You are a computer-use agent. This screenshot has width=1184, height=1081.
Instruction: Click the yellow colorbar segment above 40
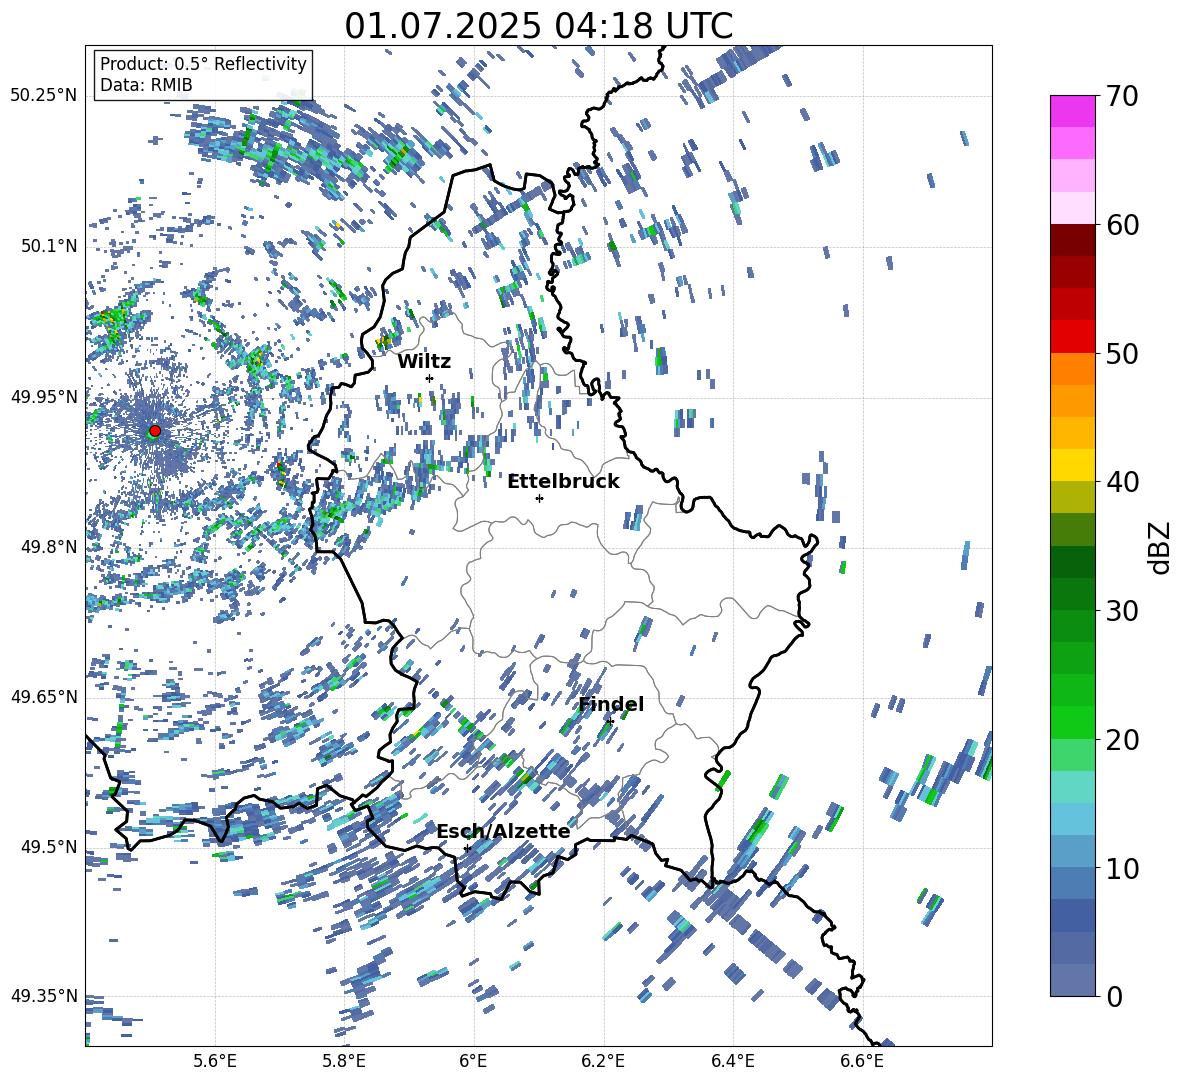click(1072, 465)
